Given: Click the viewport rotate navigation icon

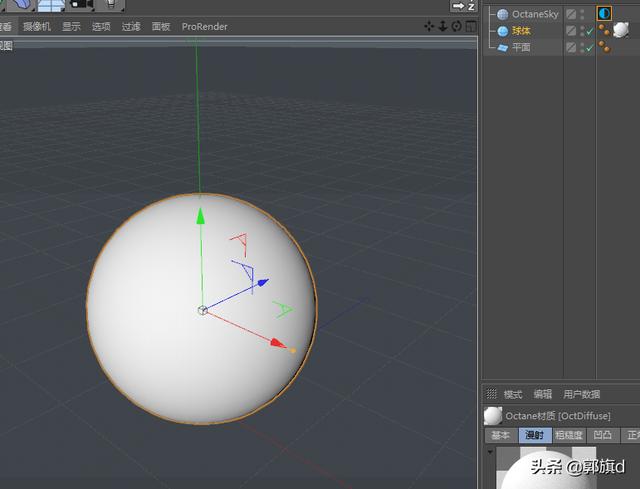Looking at the screenshot, I should pyautogui.click(x=457, y=27).
